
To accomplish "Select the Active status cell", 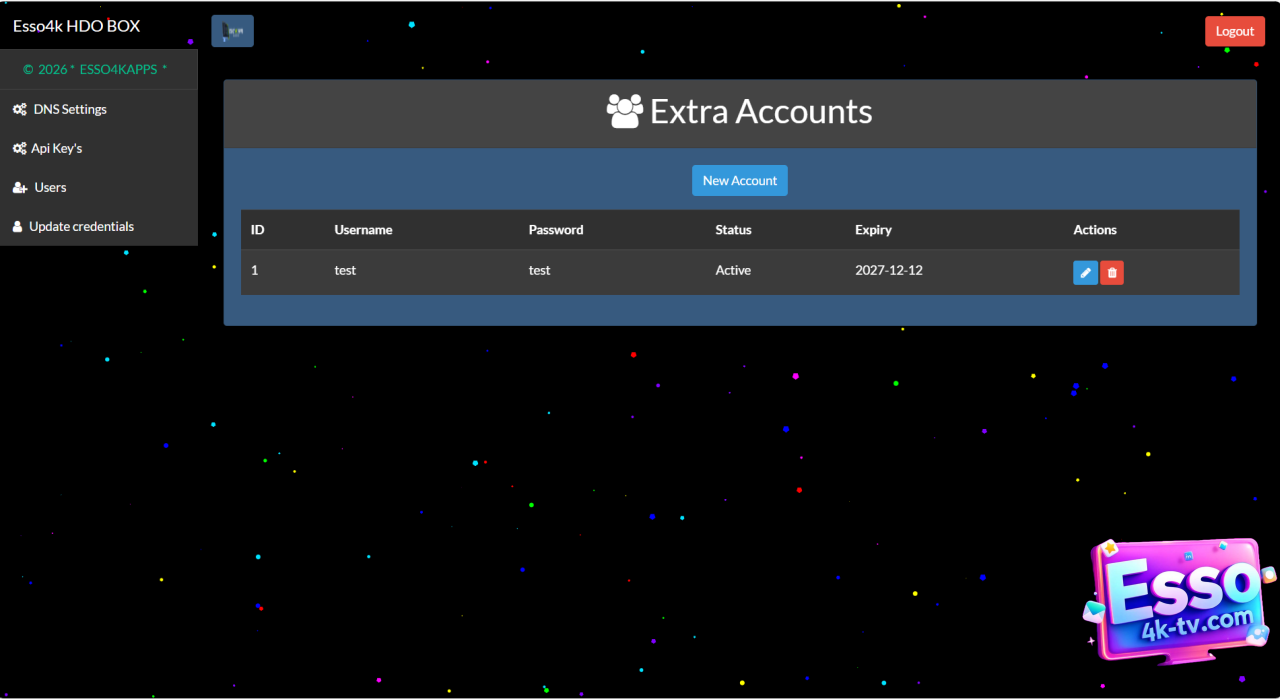I will [733, 270].
